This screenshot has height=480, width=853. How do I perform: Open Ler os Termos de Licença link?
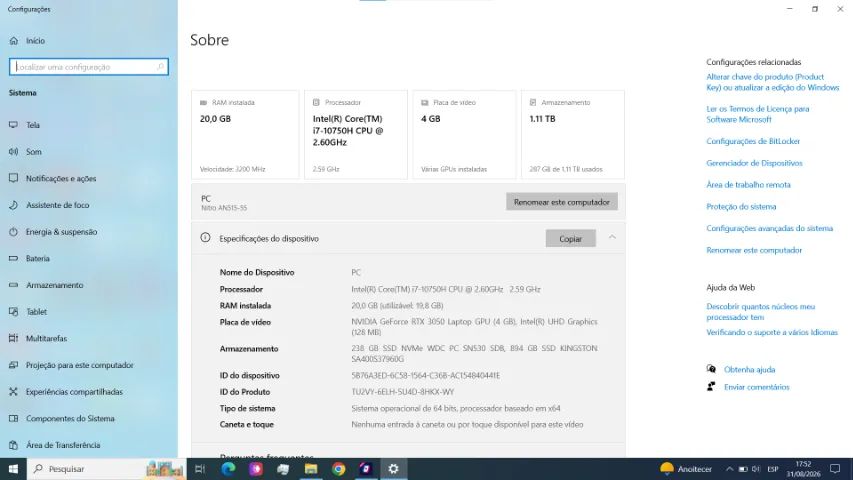pyautogui.click(x=757, y=114)
